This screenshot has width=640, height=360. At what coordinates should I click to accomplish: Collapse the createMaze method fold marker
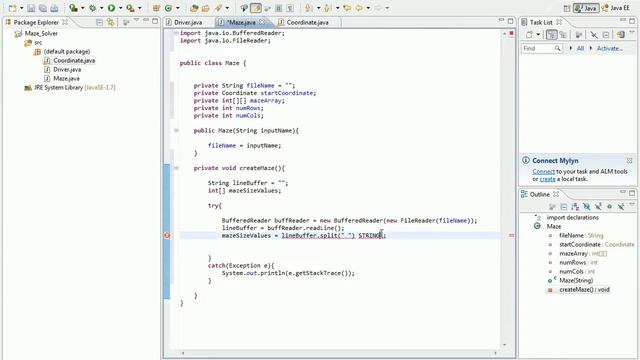pos(176,168)
